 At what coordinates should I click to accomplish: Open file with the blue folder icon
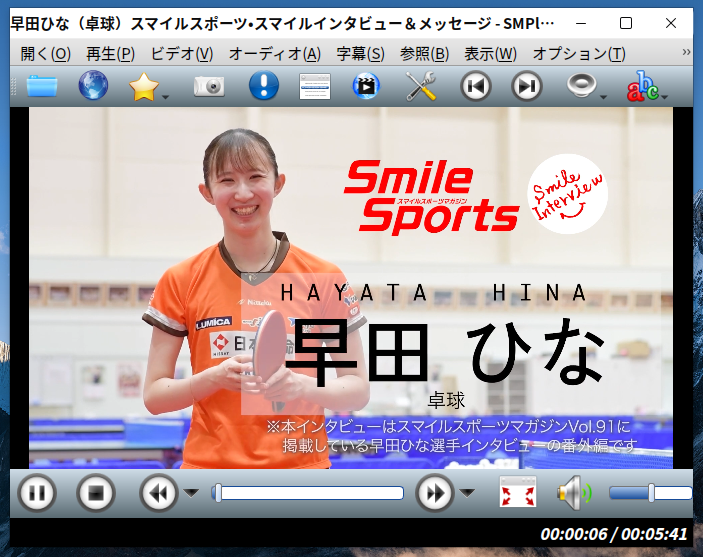[x=42, y=86]
